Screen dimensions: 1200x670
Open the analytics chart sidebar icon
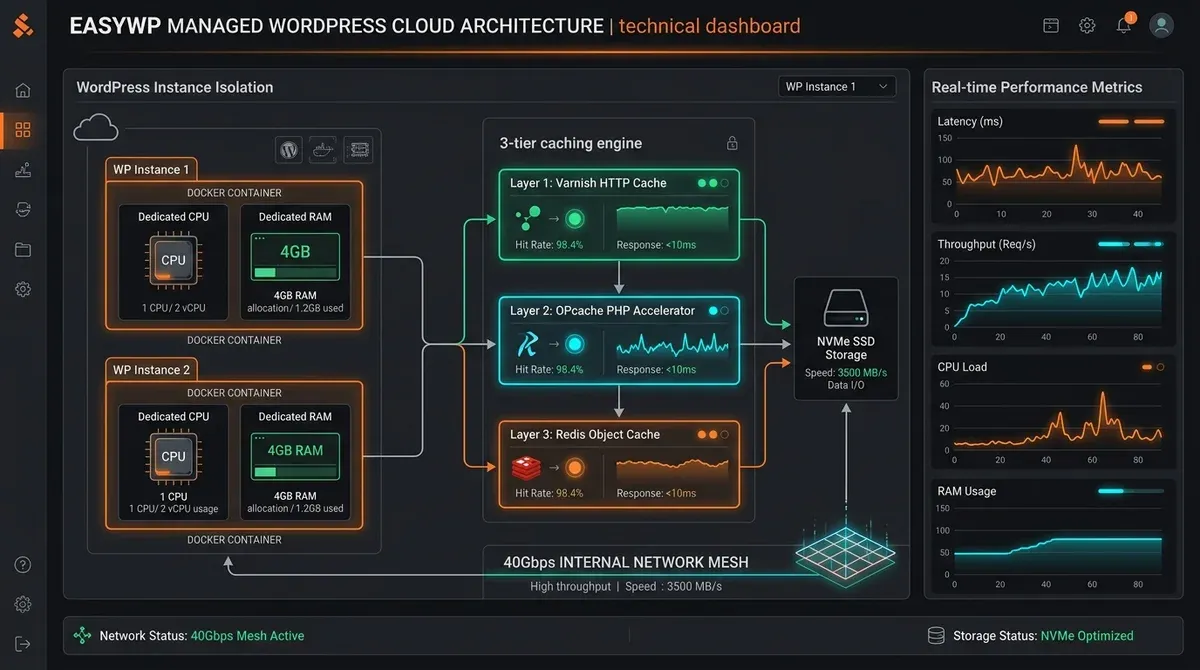pos(23,170)
